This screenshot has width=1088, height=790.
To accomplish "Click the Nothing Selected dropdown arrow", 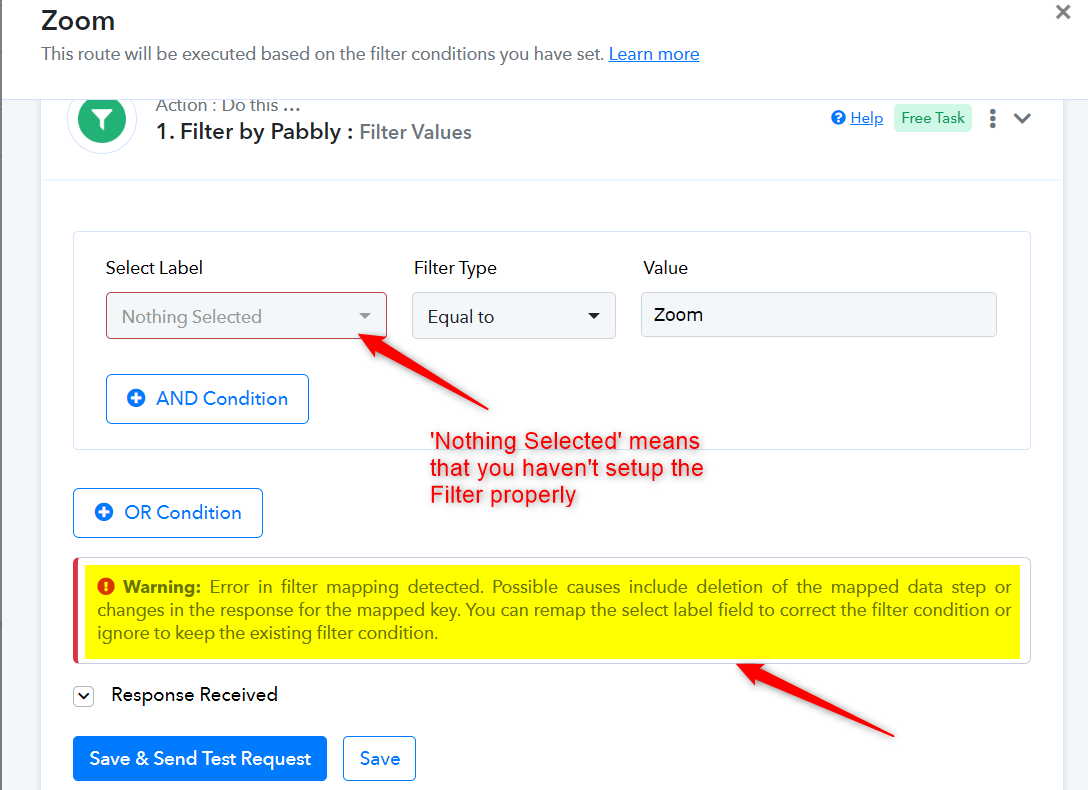I will (365, 316).
